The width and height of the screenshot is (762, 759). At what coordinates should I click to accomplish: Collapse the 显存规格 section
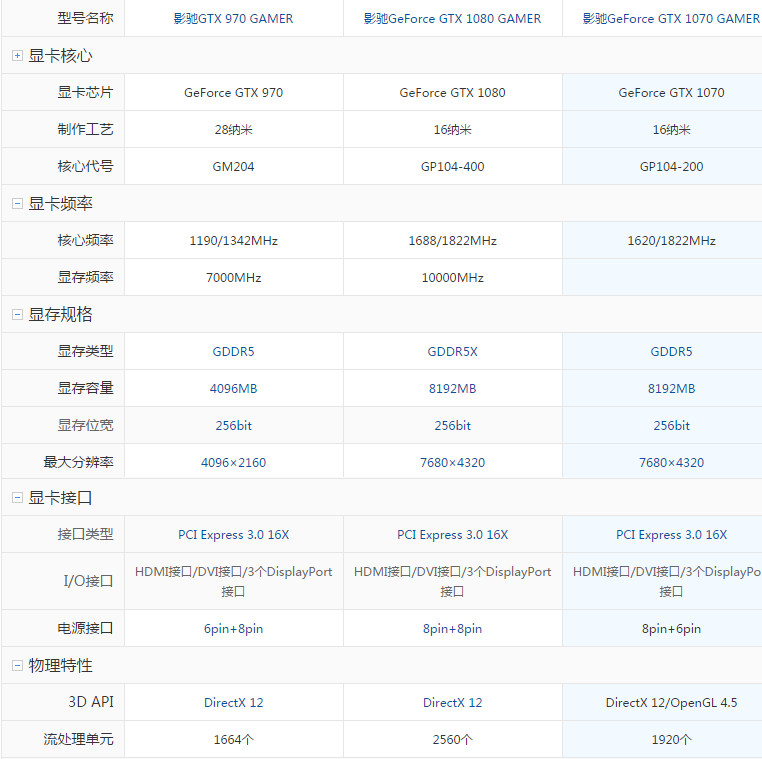point(17,314)
